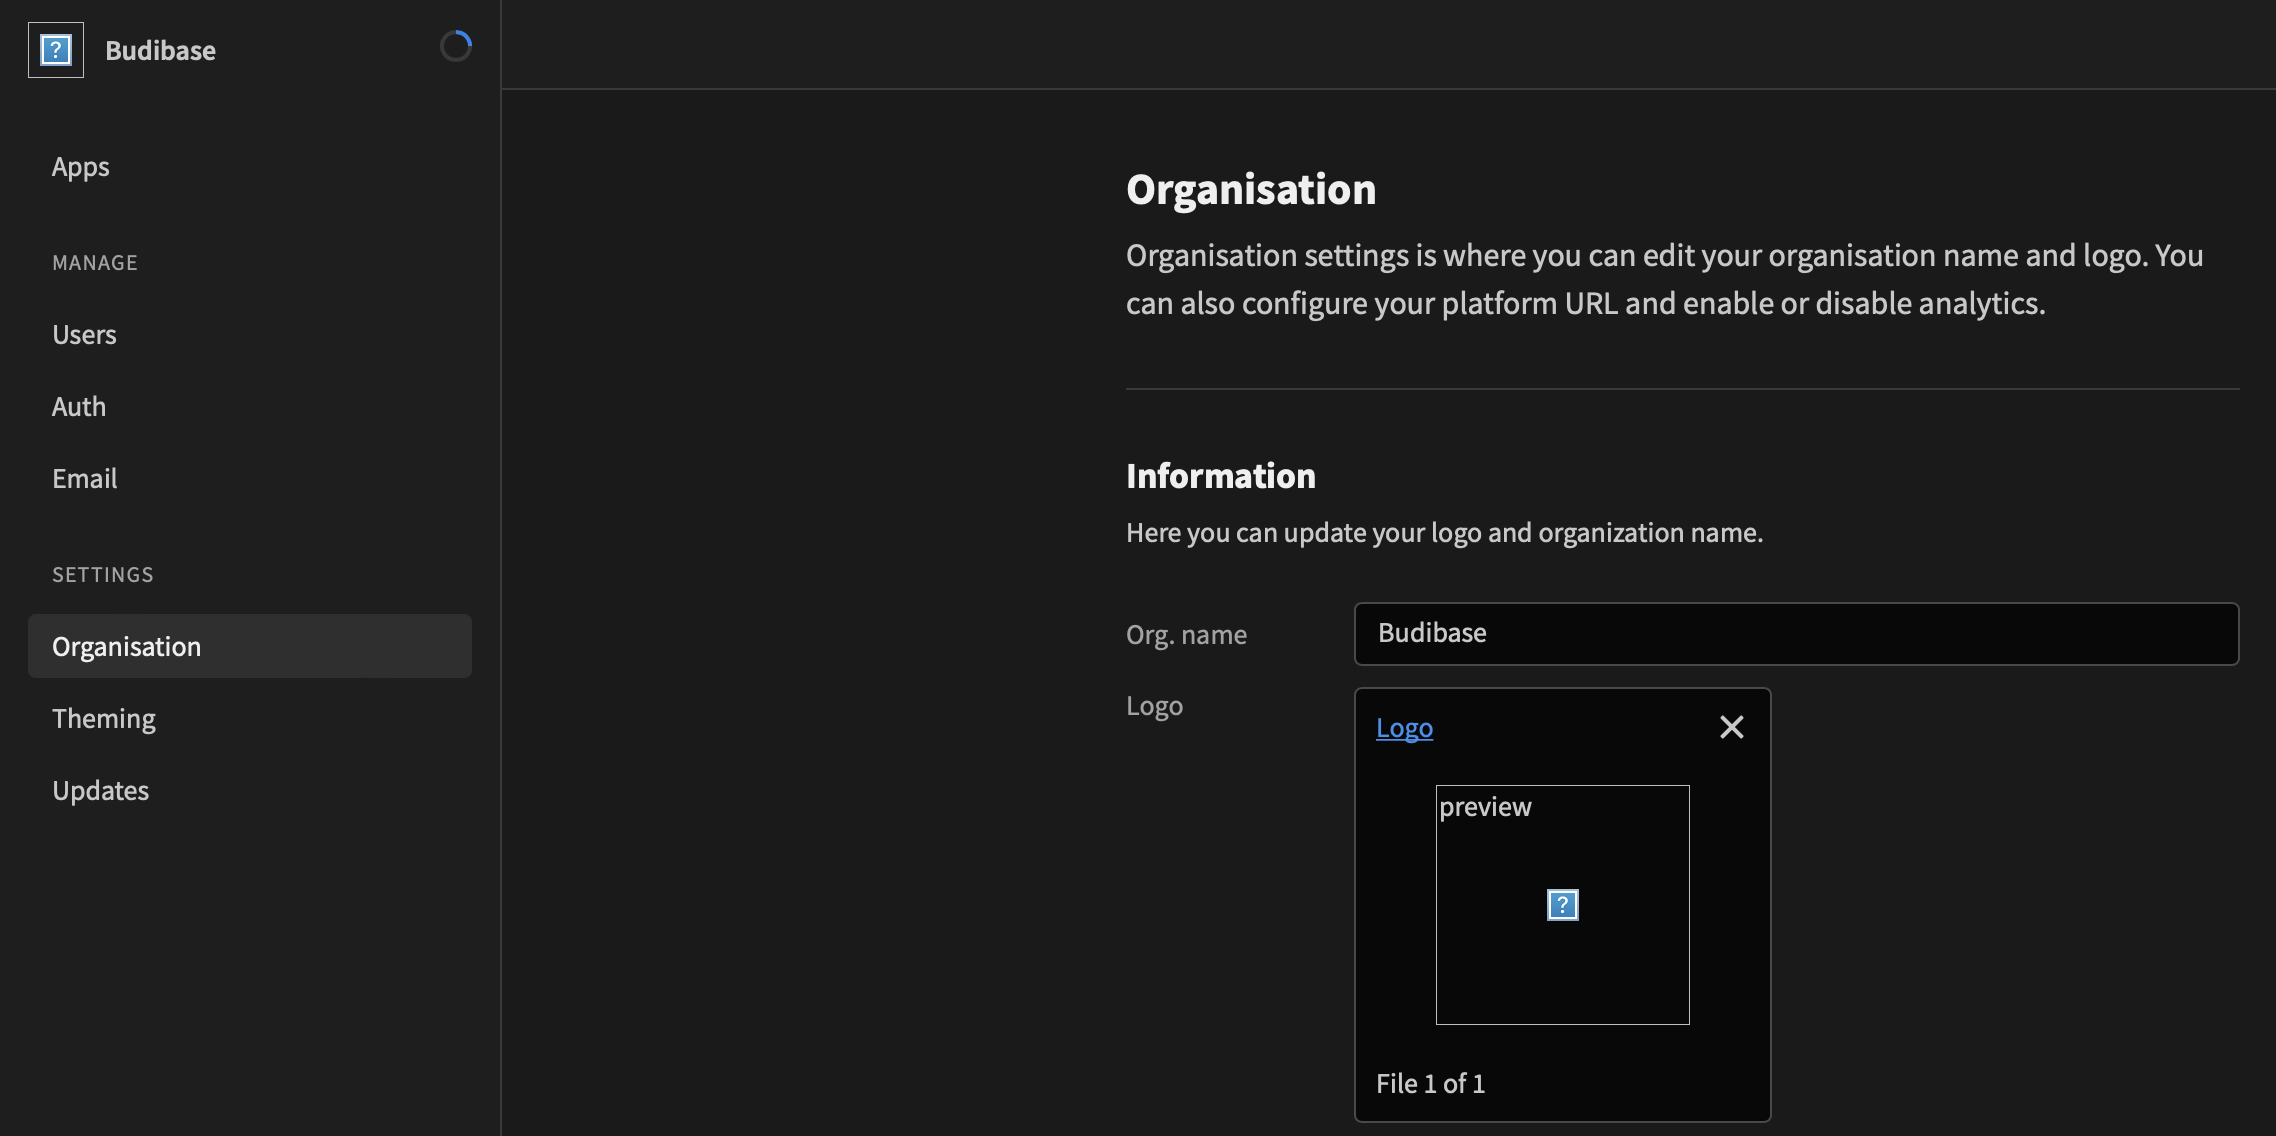Remove the uploaded logo file
Screen dimensions: 2276x1136
(x=1731, y=727)
